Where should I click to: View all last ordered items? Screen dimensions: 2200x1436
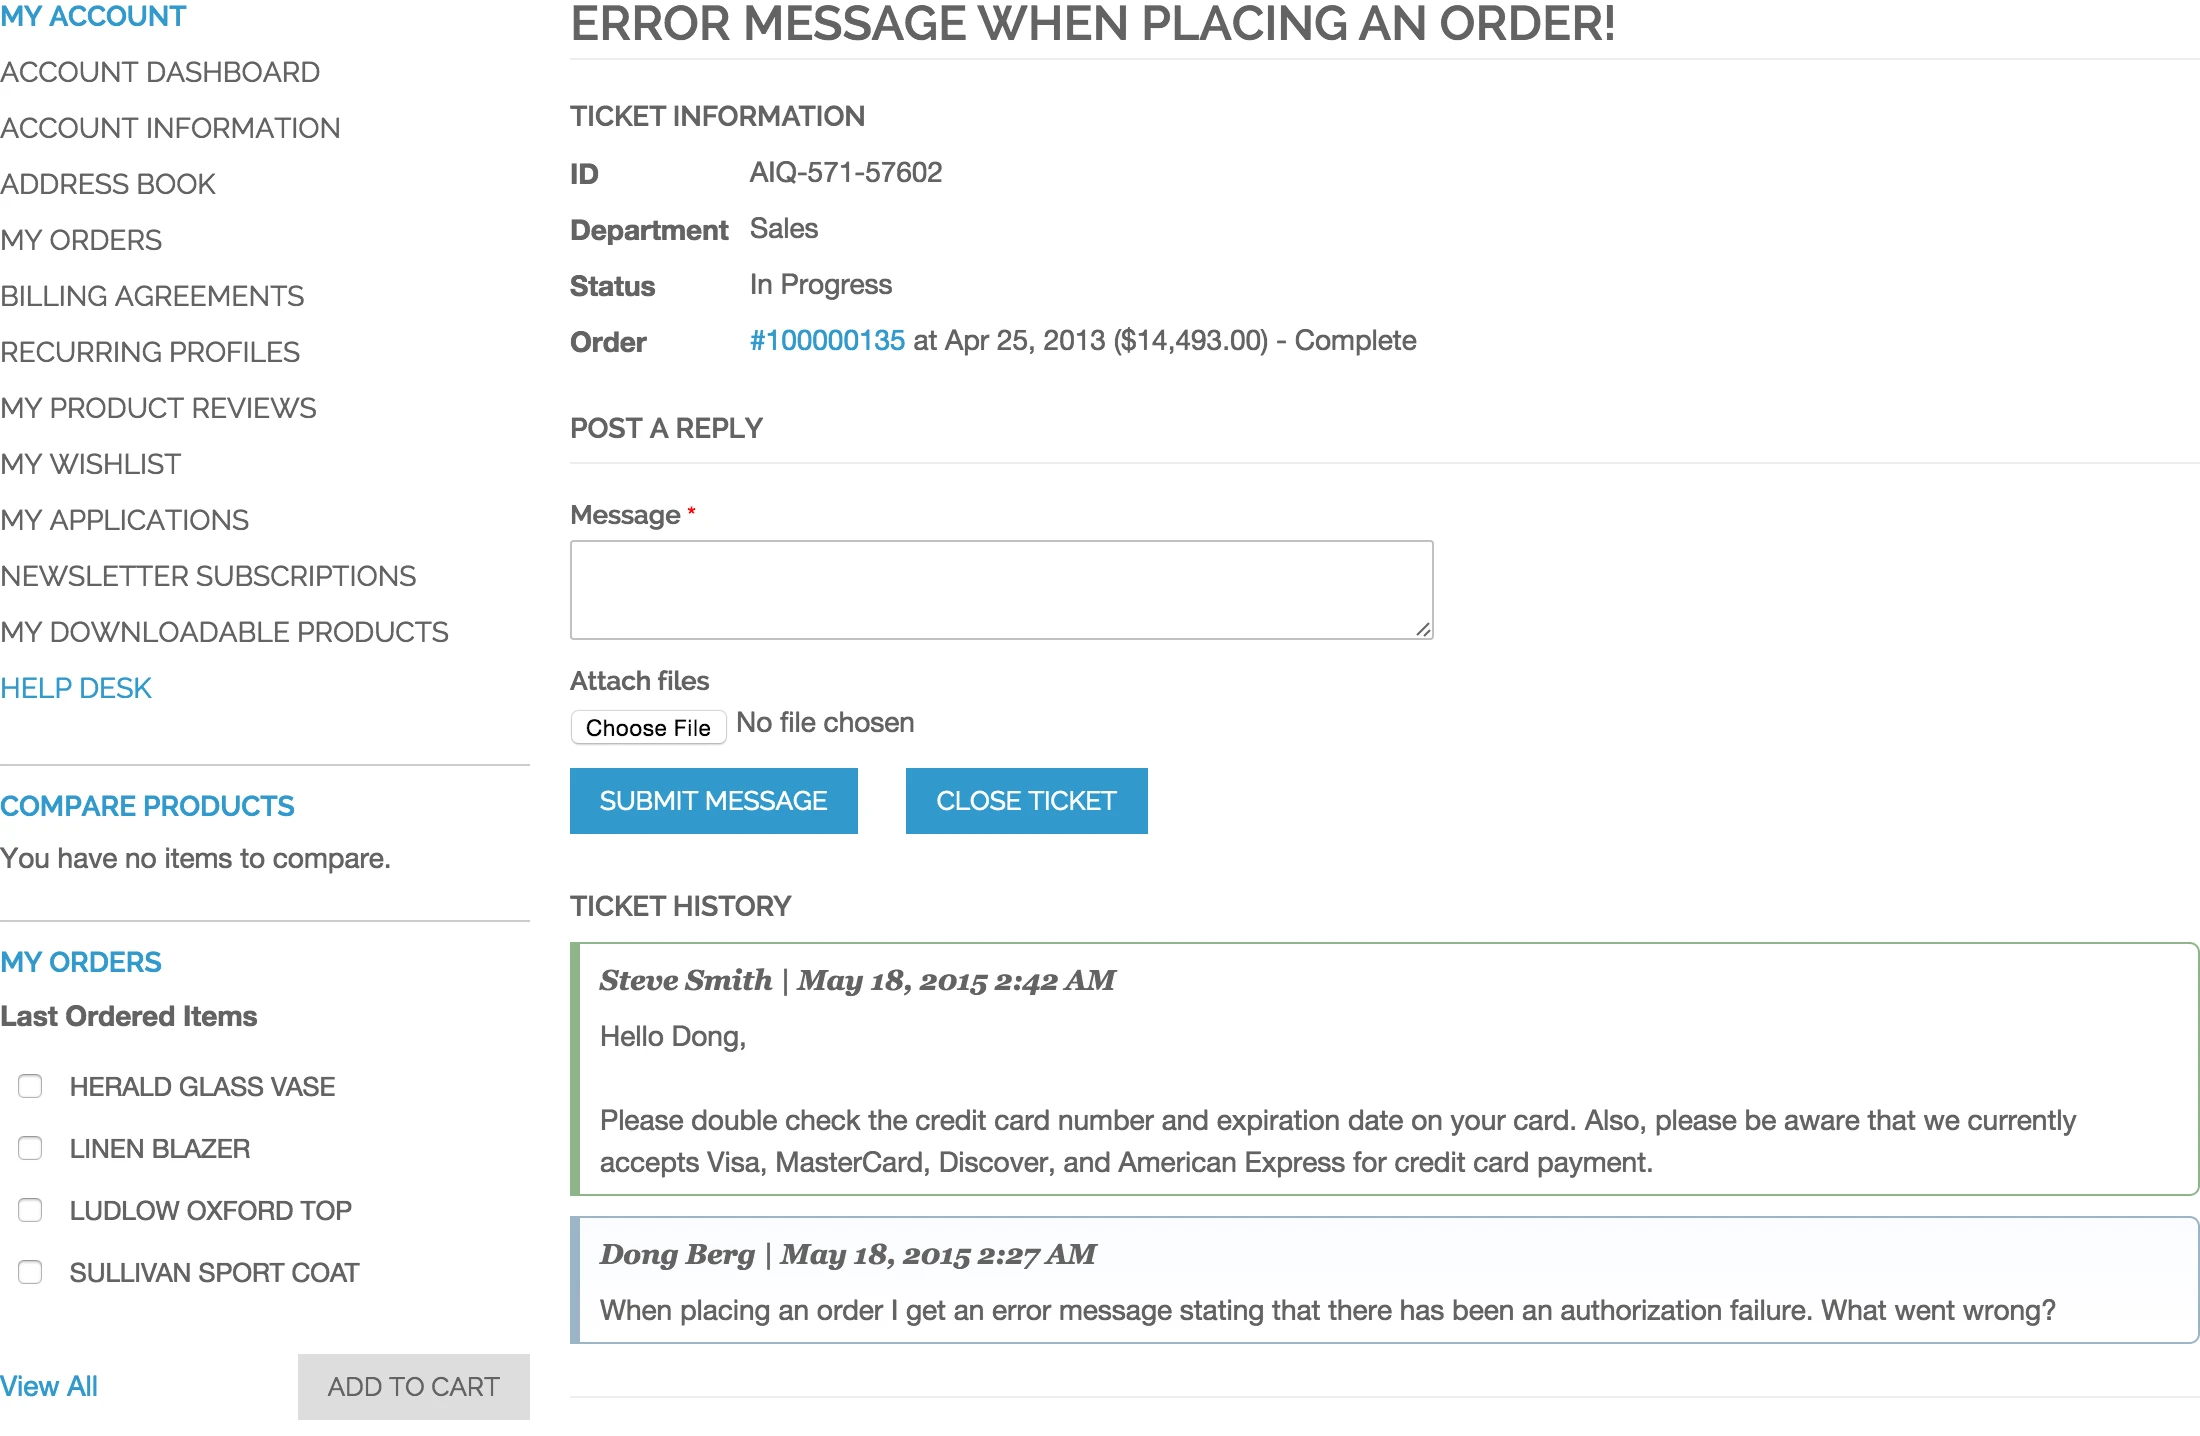pos(49,1387)
